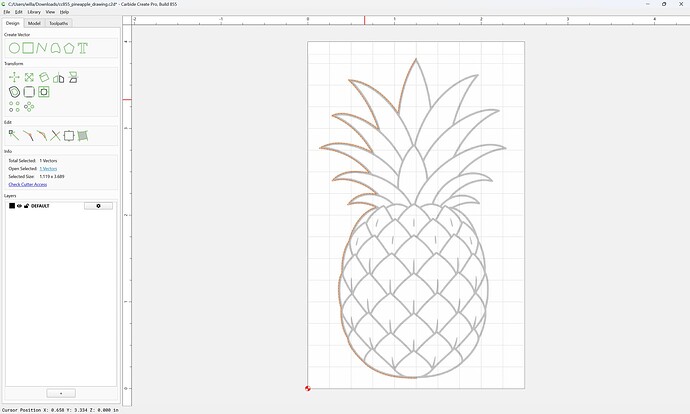Screen dimensions: 690x414
Task: Open the inset rectangle tool
Action: (44, 92)
